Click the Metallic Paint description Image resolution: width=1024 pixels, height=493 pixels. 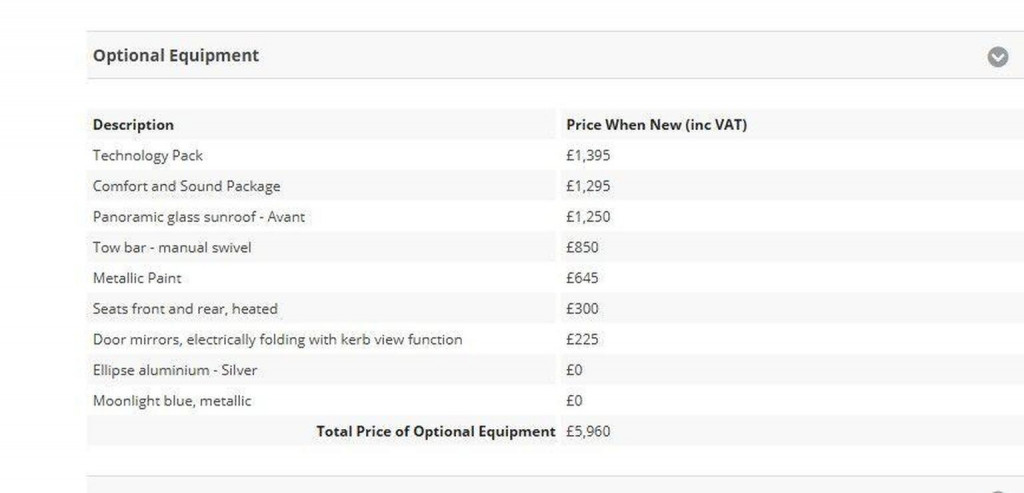tap(137, 278)
